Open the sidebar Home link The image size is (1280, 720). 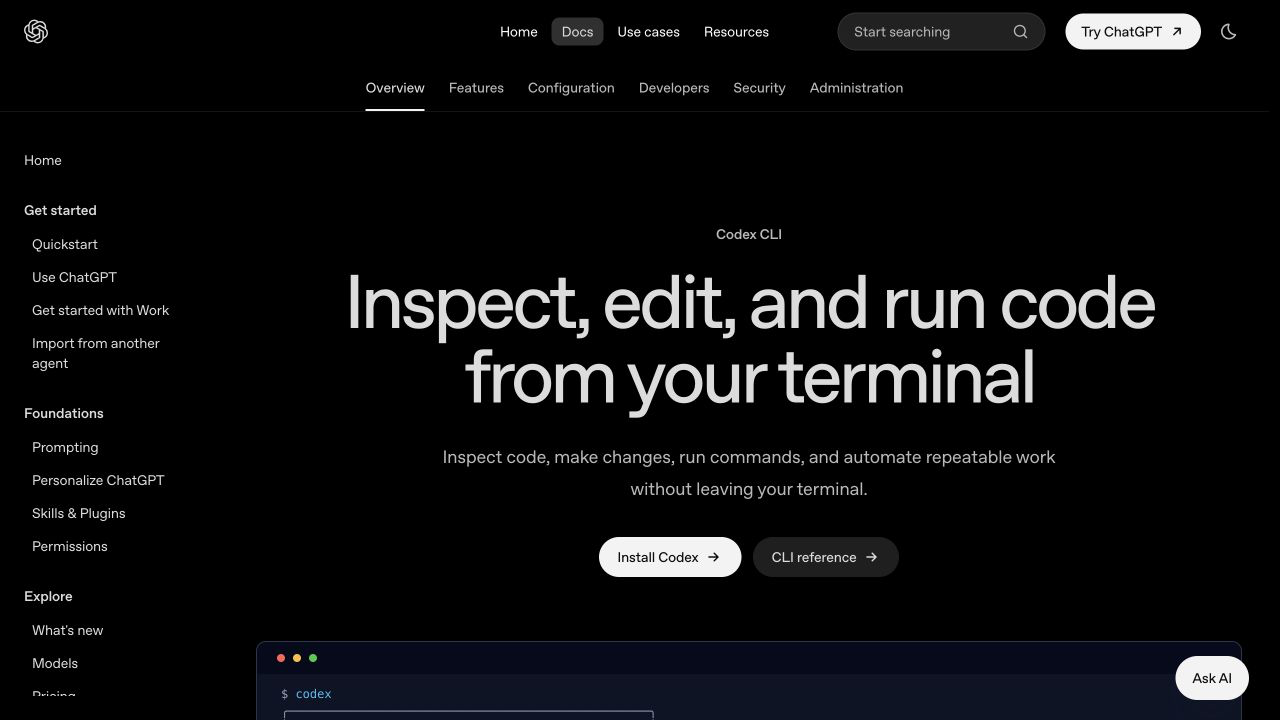coord(43,160)
